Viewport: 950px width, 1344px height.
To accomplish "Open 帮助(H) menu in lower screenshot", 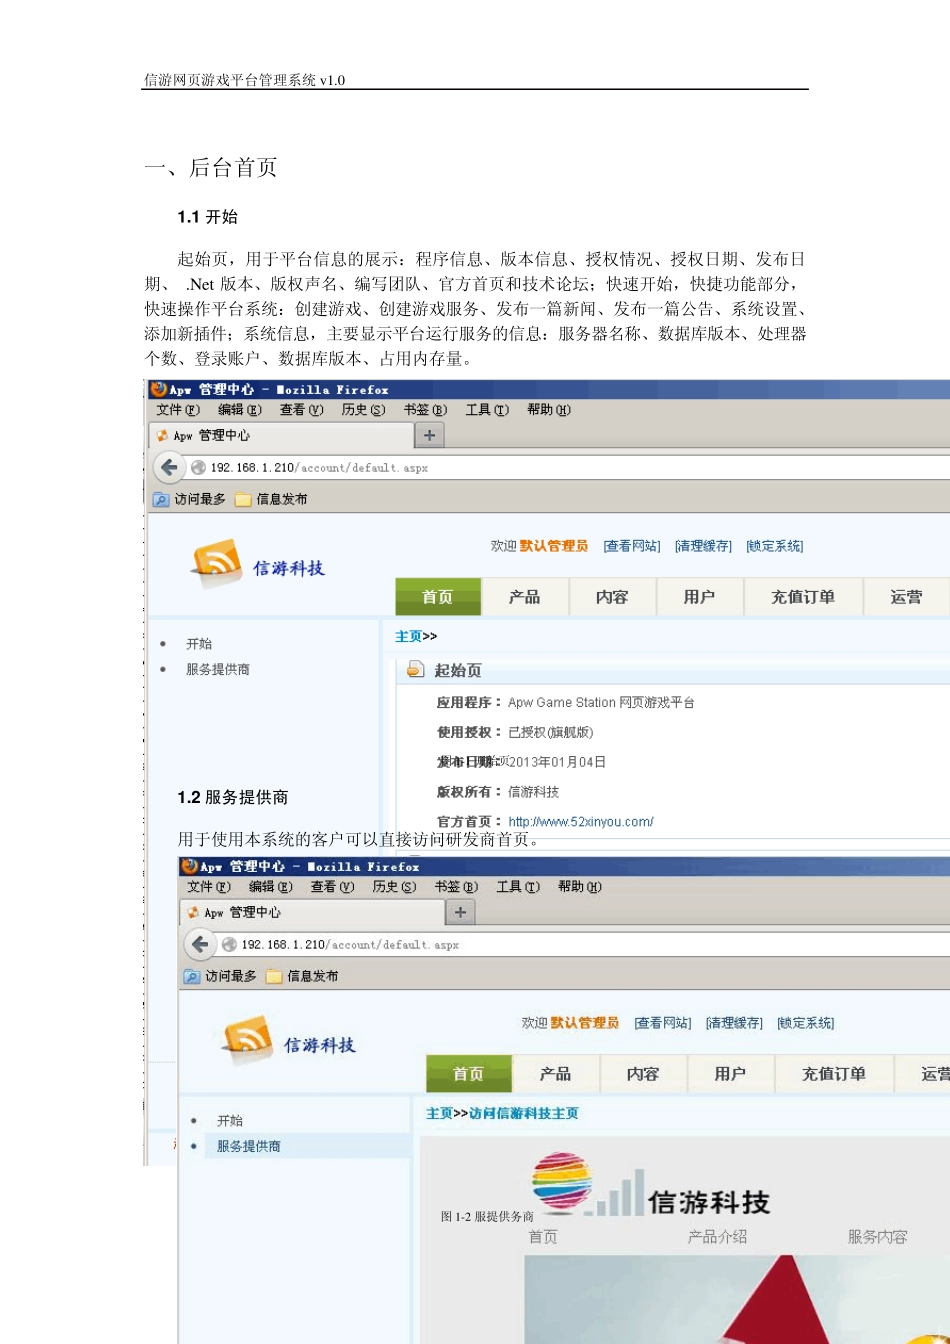I will tap(580, 887).
